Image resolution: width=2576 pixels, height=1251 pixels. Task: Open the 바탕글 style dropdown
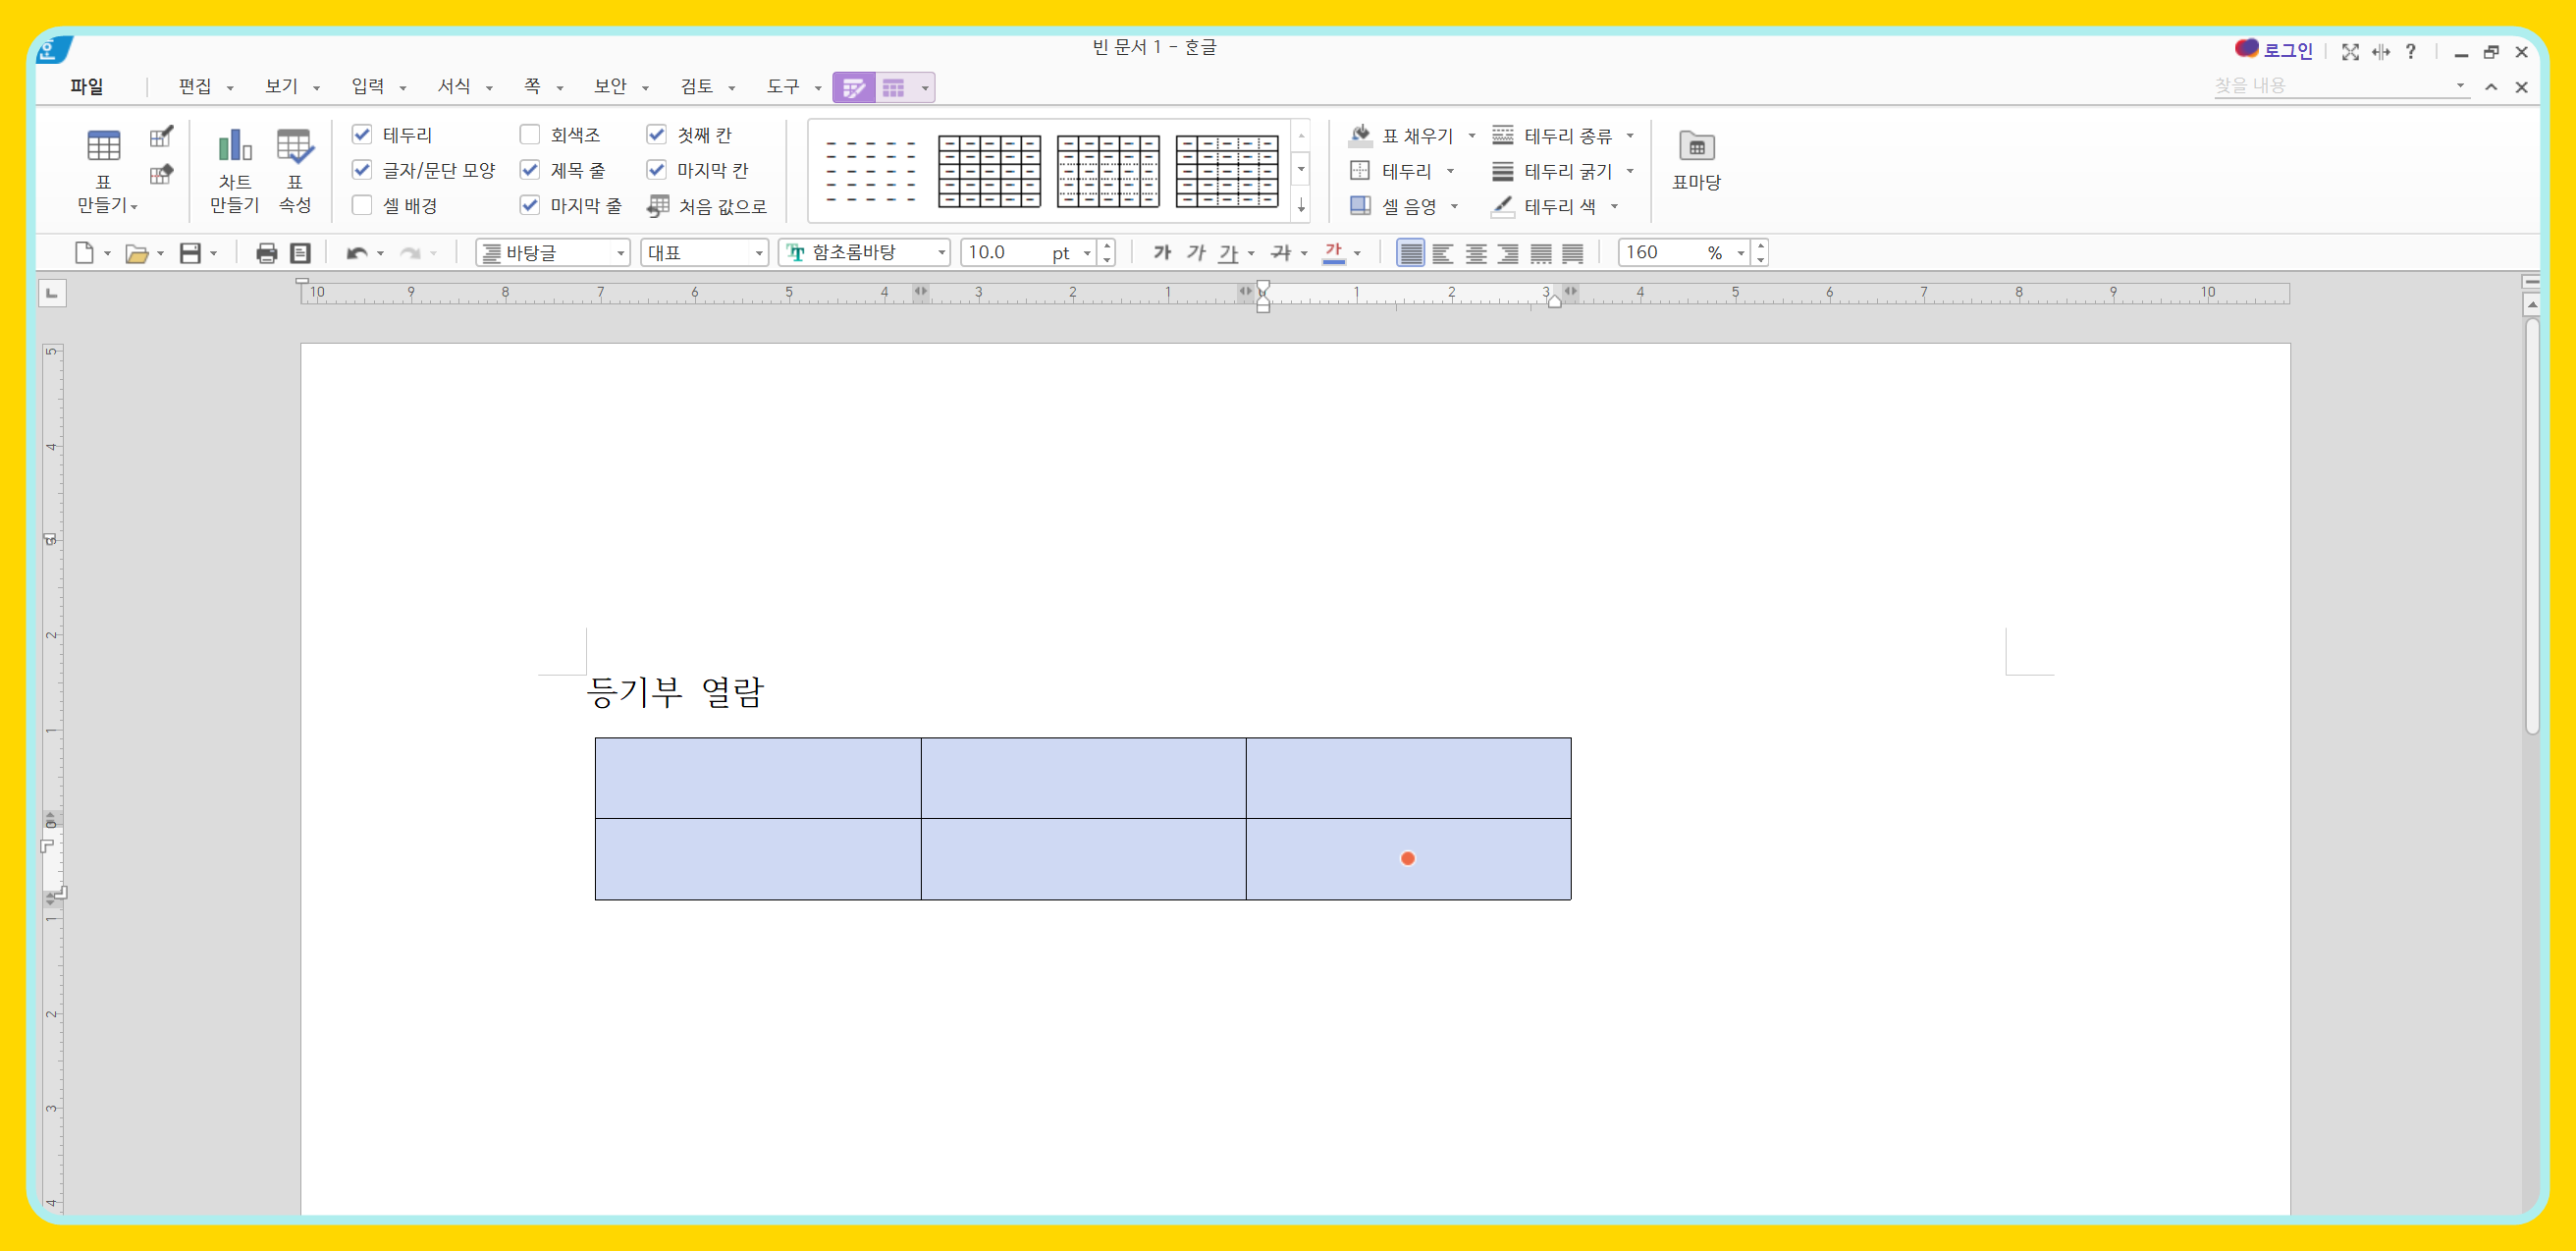pyautogui.click(x=620, y=253)
